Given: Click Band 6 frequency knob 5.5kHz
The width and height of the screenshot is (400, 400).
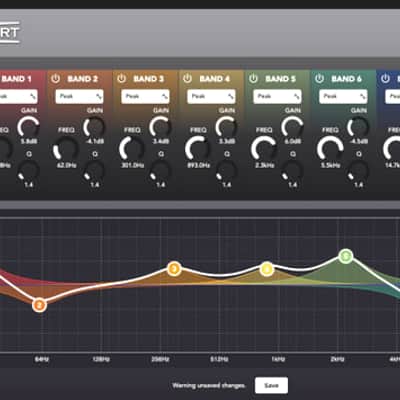Looking at the screenshot, I should click(x=330, y=149).
